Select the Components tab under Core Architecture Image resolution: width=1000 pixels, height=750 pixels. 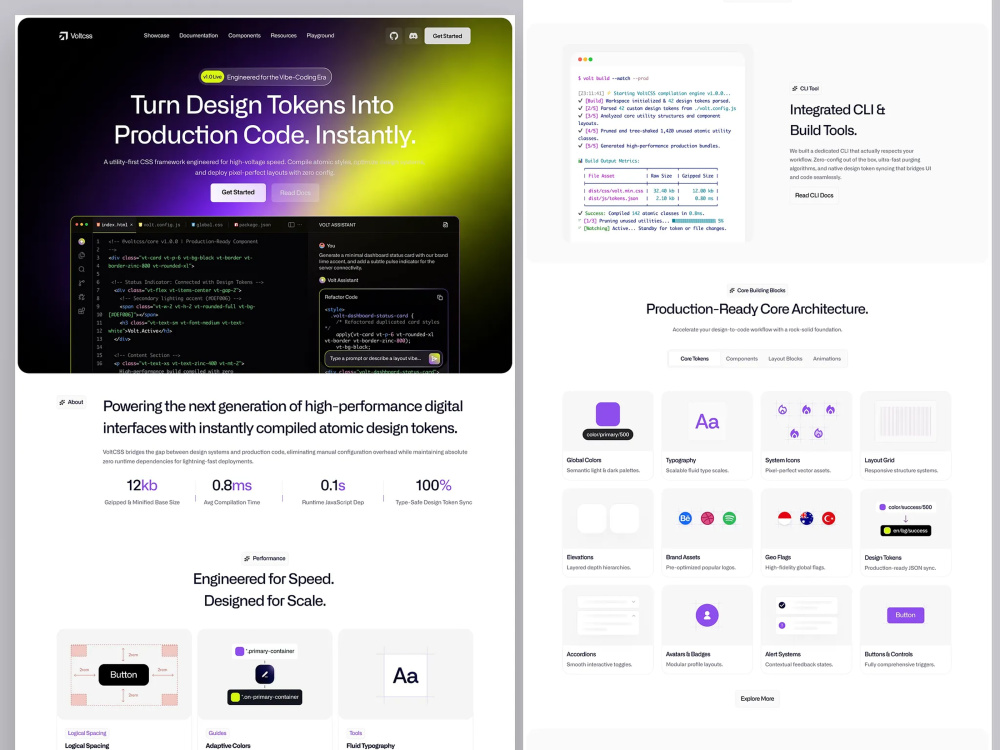pos(742,358)
